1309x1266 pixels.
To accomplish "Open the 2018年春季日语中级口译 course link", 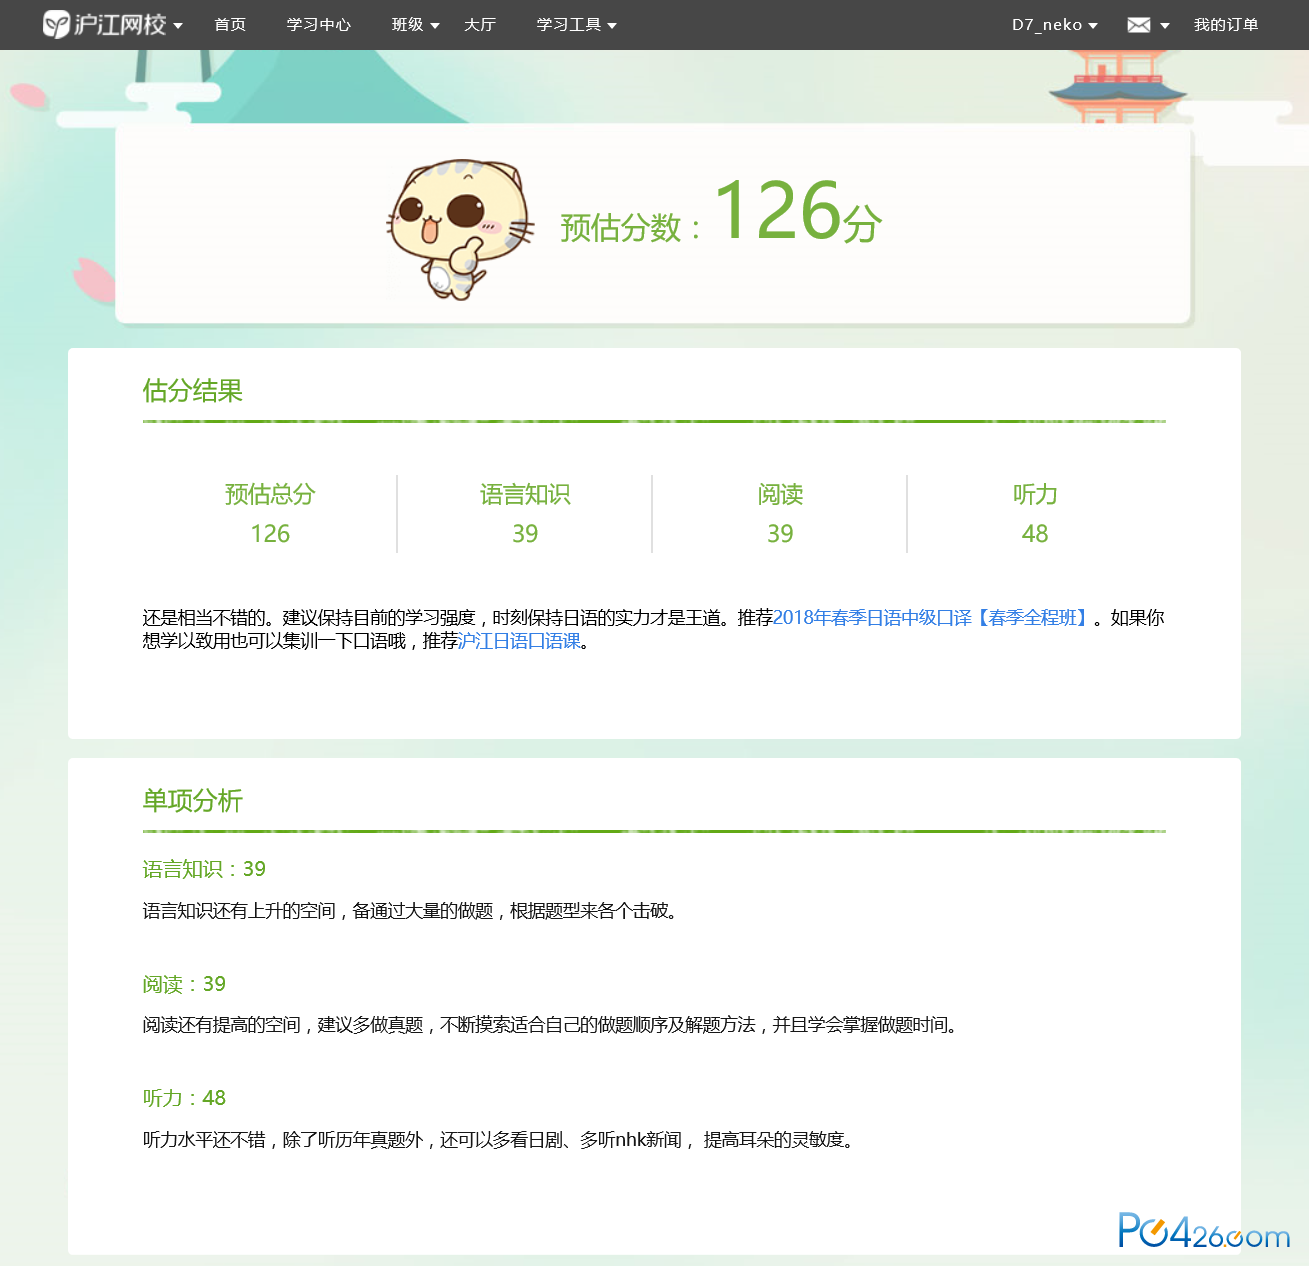I will pyautogui.click(x=933, y=618).
